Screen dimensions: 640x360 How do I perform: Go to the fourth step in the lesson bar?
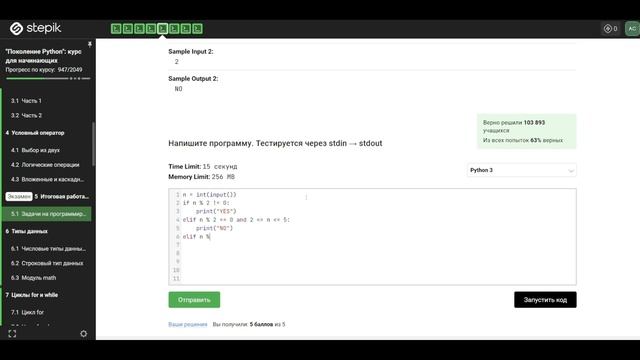(x=151, y=29)
